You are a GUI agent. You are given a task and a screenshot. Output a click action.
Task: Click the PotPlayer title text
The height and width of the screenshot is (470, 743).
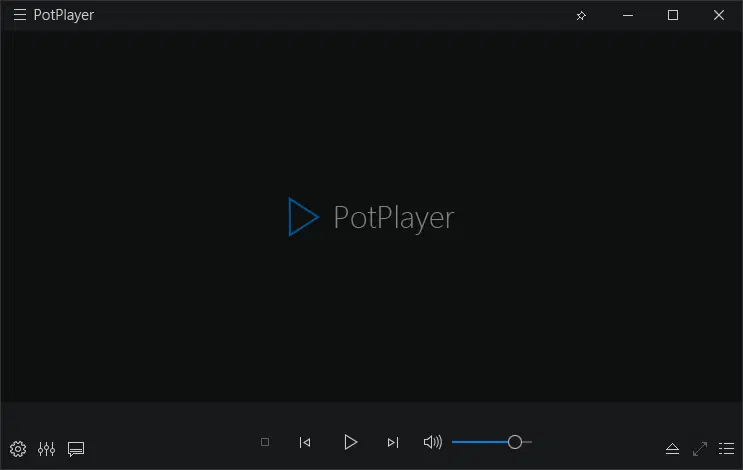click(63, 15)
